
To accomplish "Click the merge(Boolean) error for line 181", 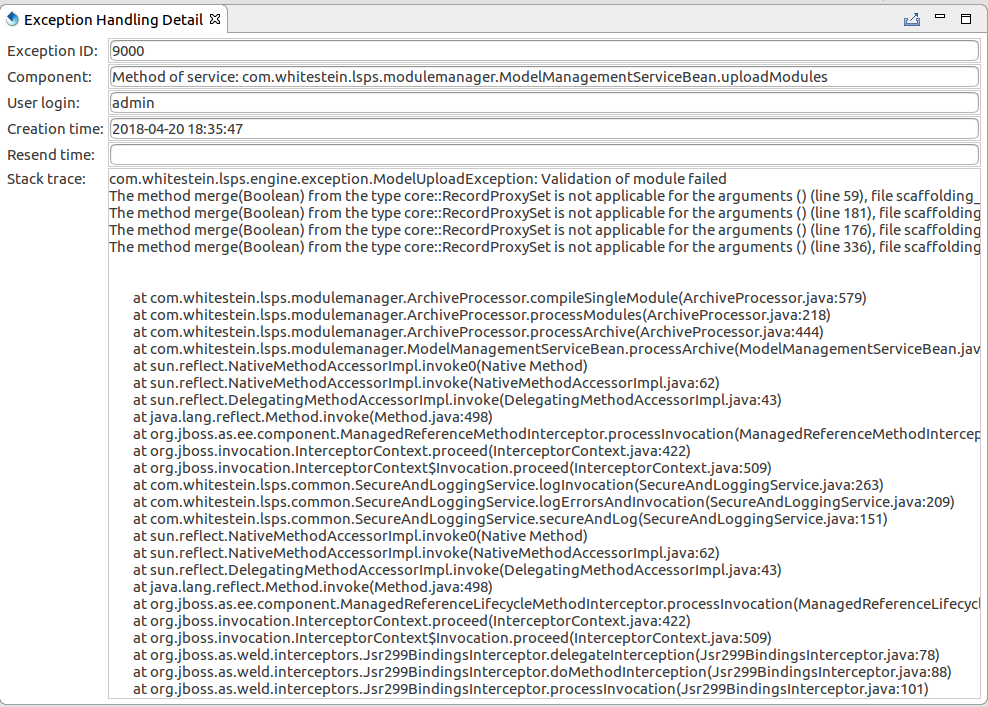I will pyautogui.click(x=544, y=213).
